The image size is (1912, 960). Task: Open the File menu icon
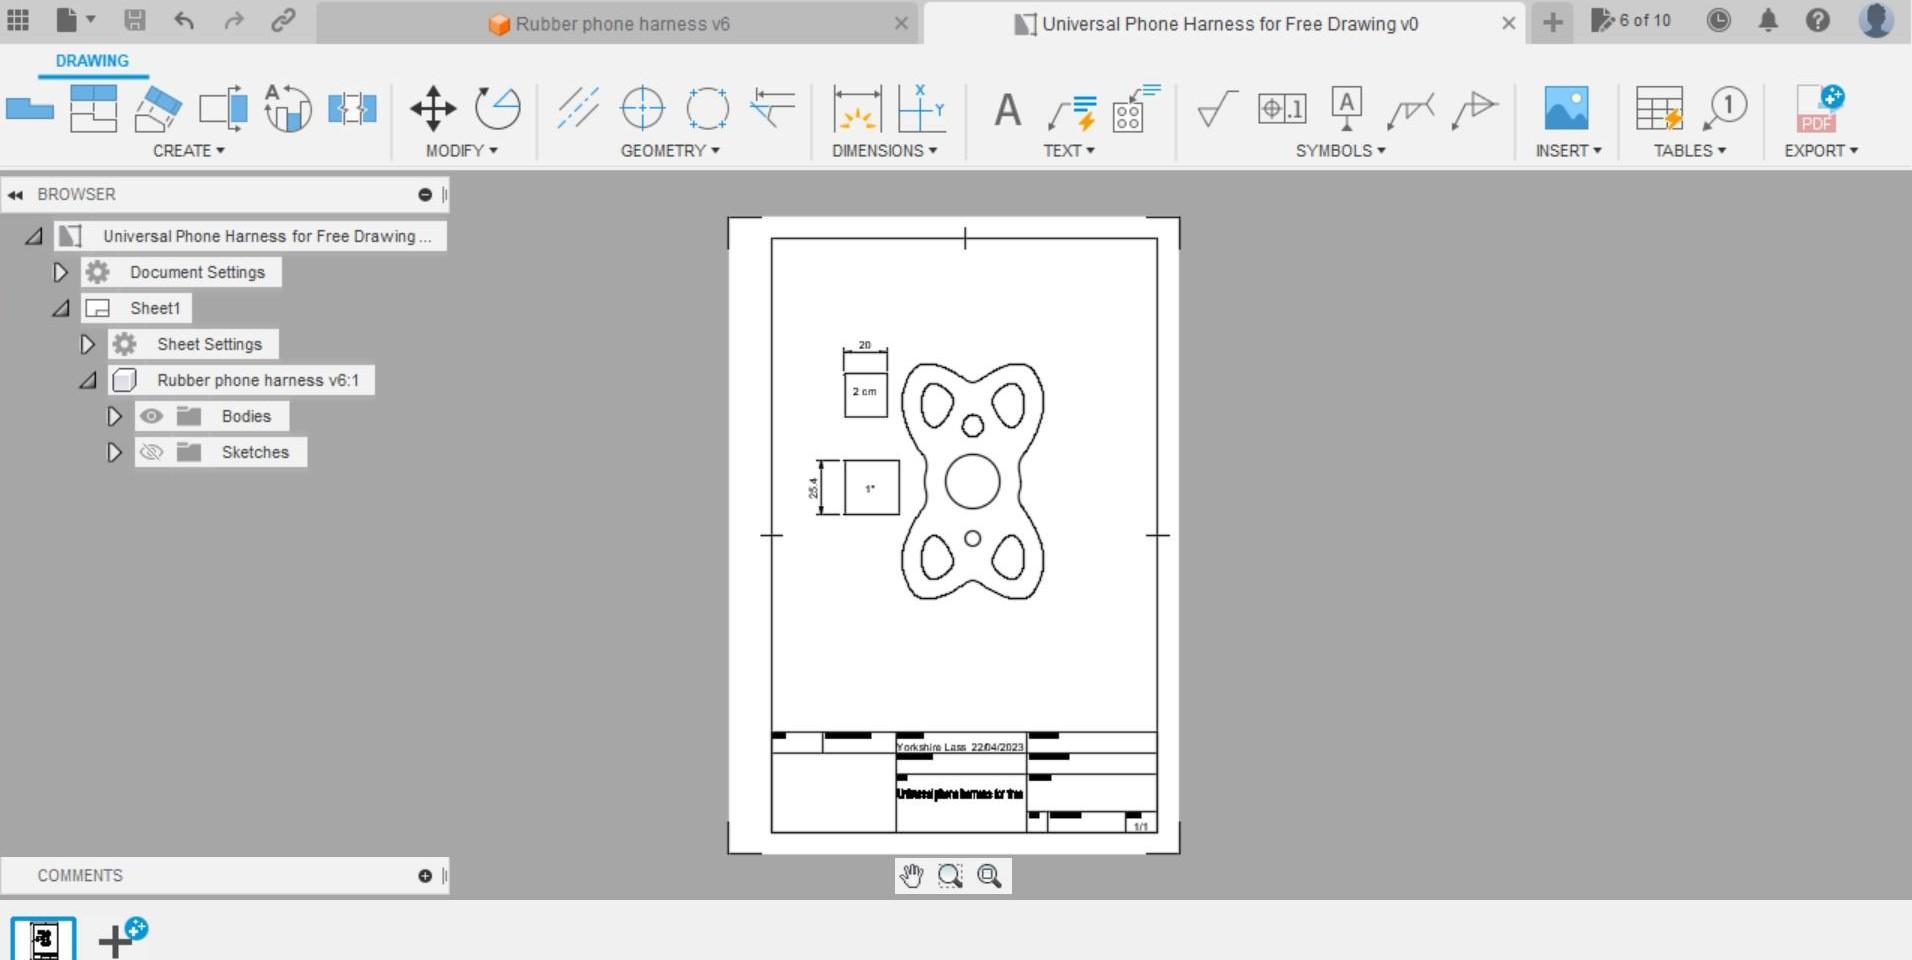(75, 20)
